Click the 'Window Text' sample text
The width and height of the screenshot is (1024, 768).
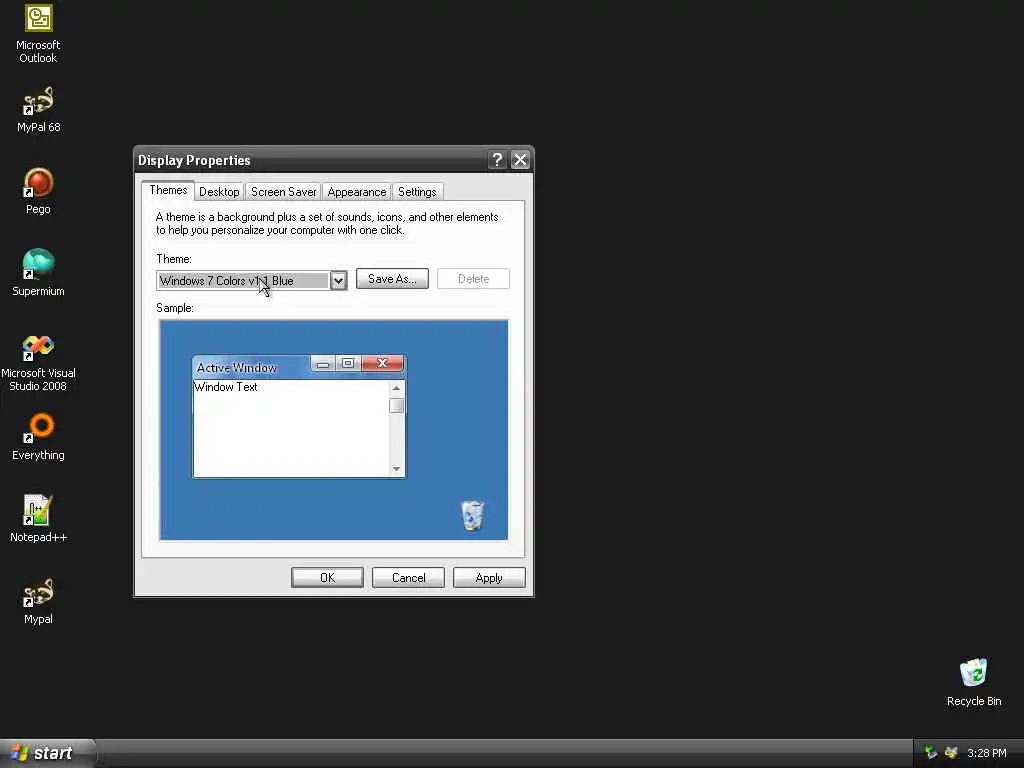click(x=226, y=387)
